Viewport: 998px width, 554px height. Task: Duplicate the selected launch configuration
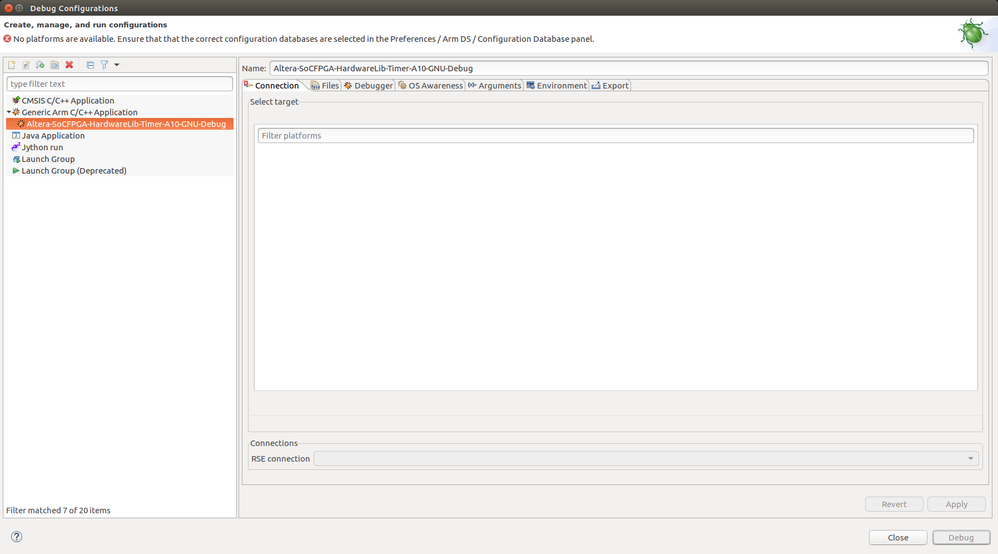click(55, 65)
